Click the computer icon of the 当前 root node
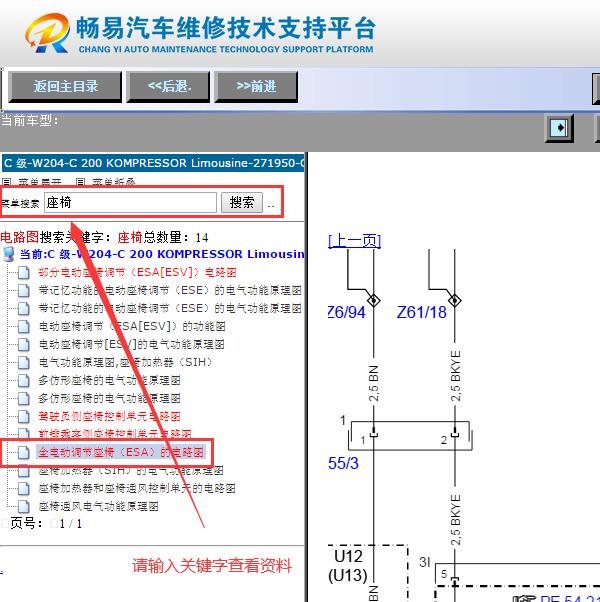This screenshot has width=600, height=602. click(9, 254)
